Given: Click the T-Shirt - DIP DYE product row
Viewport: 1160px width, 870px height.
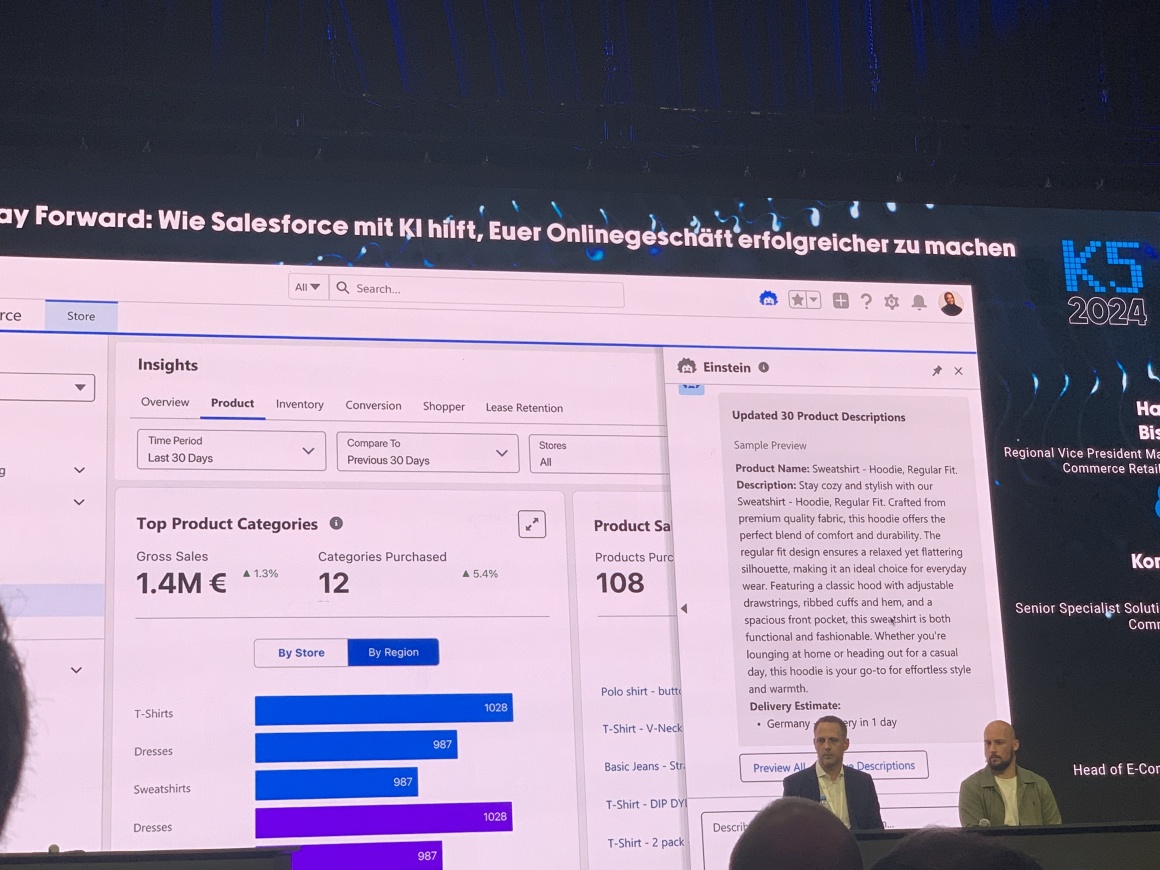Looking at the screenshot, I should (646, 804).
